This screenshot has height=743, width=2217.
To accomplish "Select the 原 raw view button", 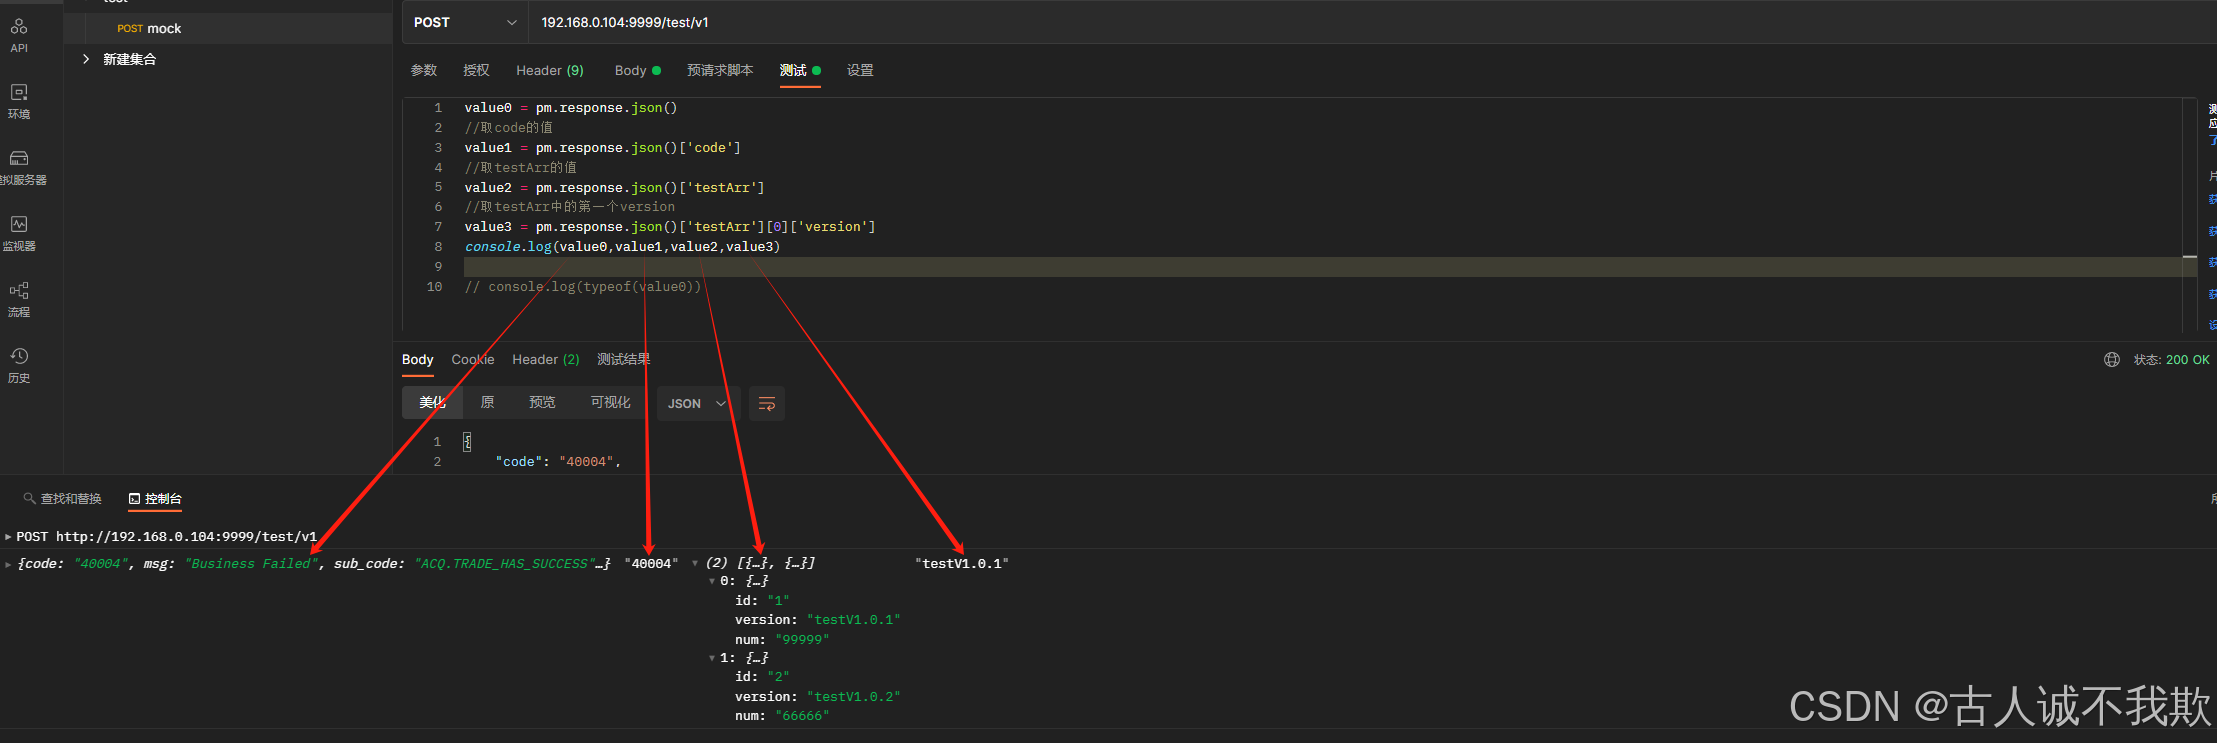I will (x=487, y=402).
